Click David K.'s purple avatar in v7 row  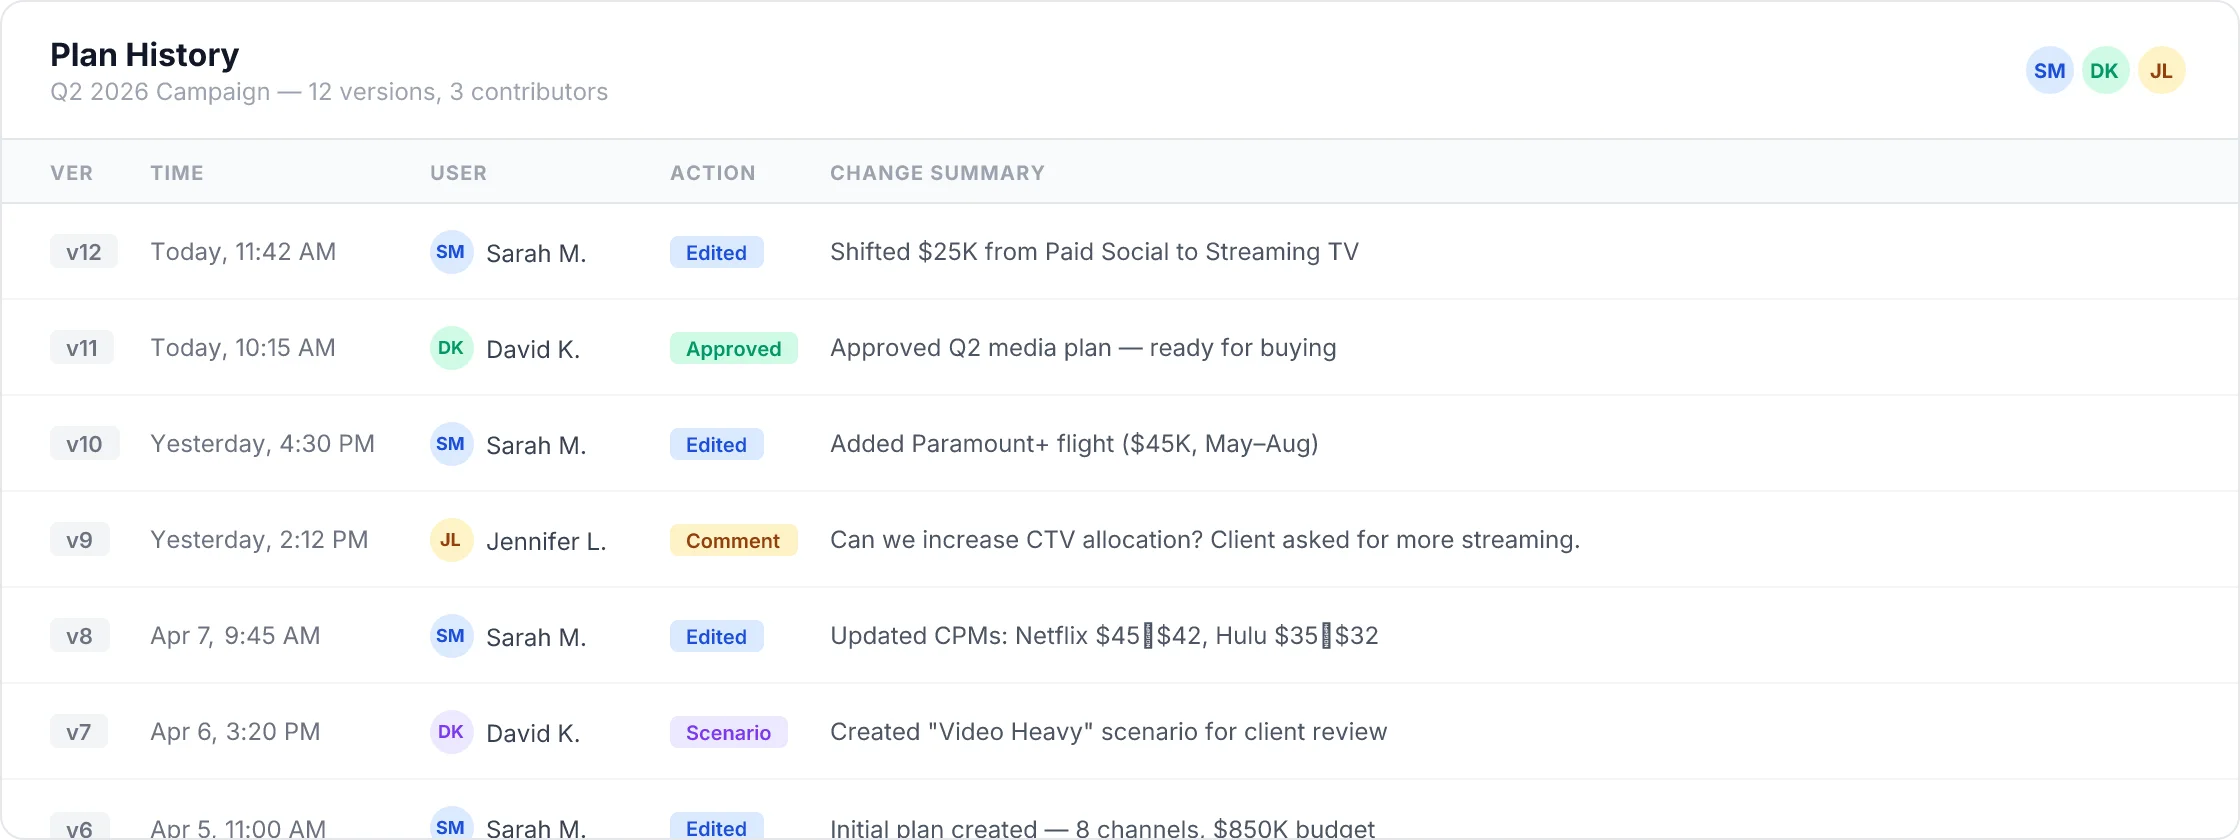click(x=451, y=732)
